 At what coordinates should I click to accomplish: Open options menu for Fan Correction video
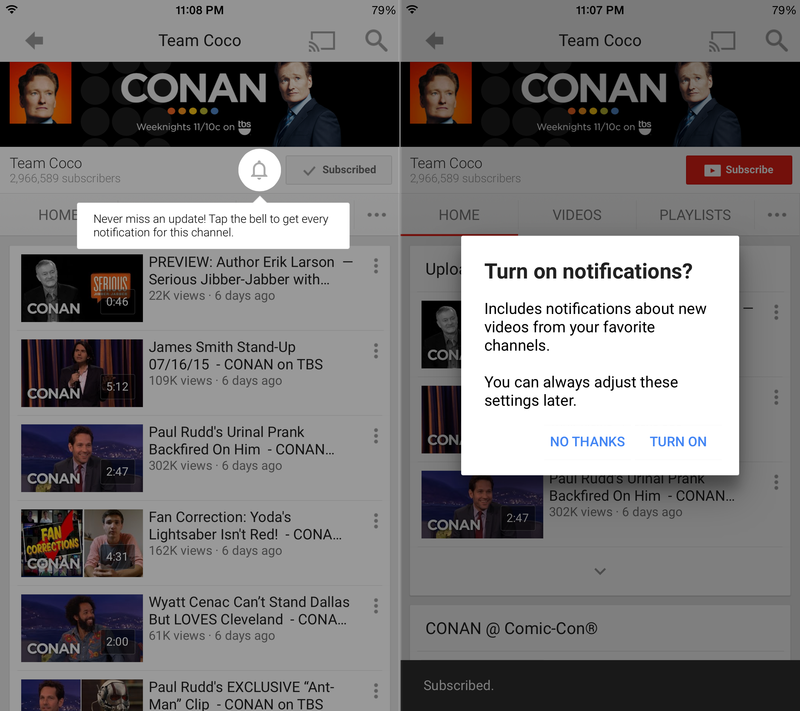(376, 521)
